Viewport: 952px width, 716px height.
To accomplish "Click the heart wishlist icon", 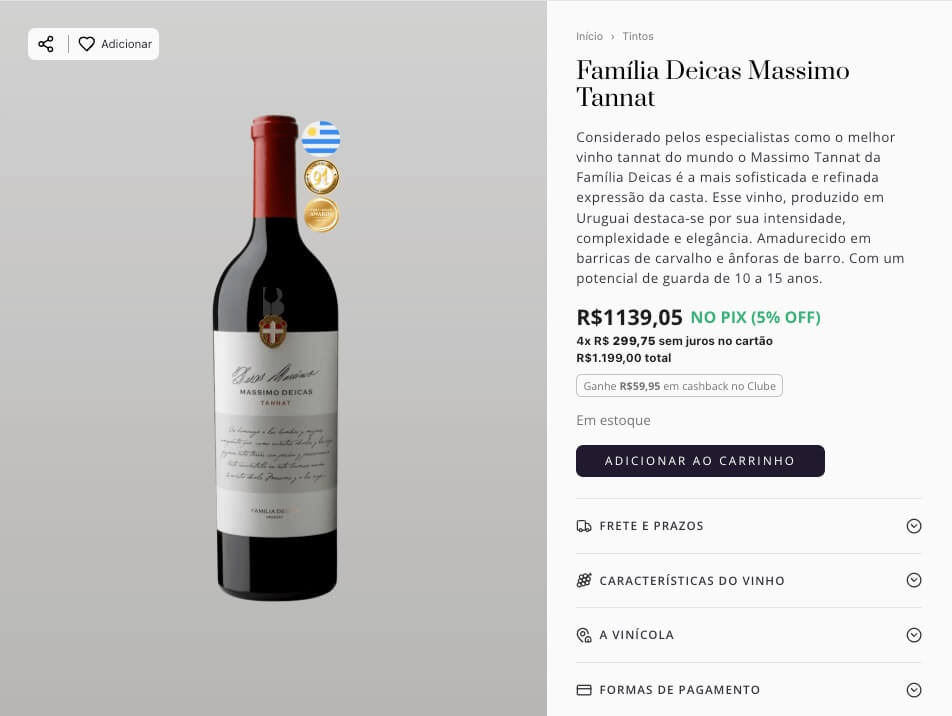I will [87, 44].
